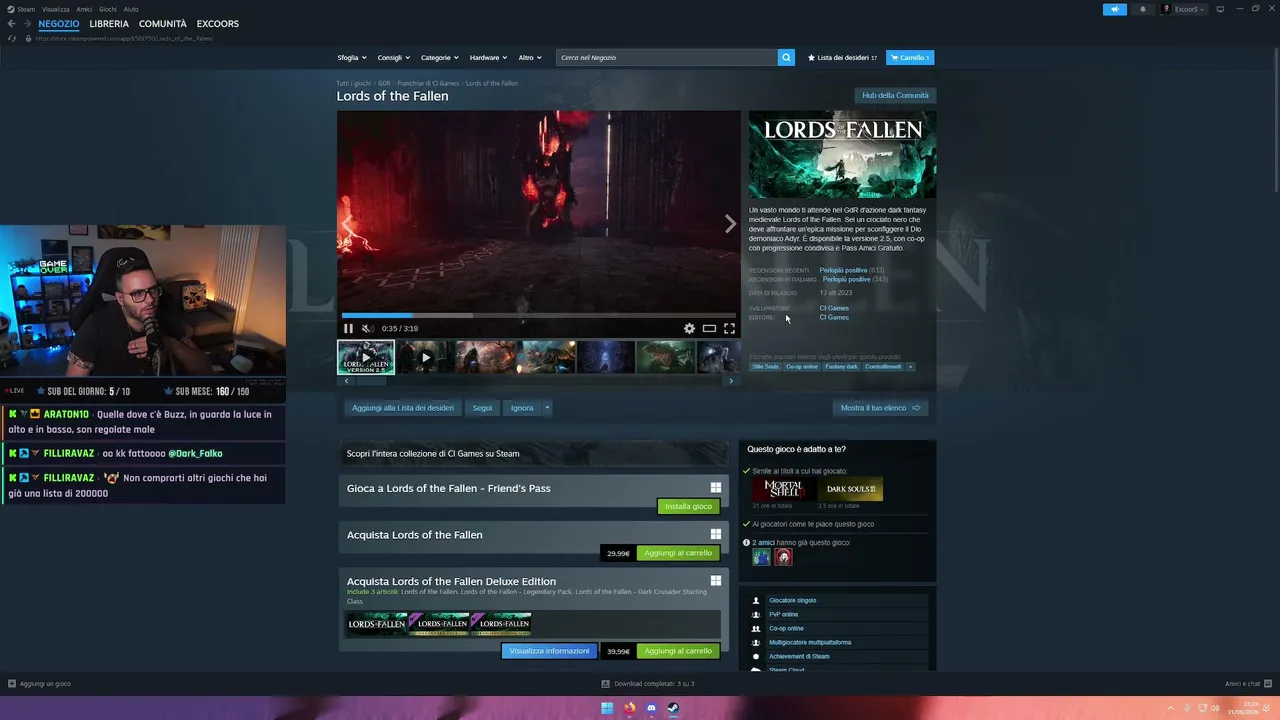This screenshot has width=1280, height=720.
Task: Open the ExcoorS account dropdown
Action: [x=1184, y=9]
